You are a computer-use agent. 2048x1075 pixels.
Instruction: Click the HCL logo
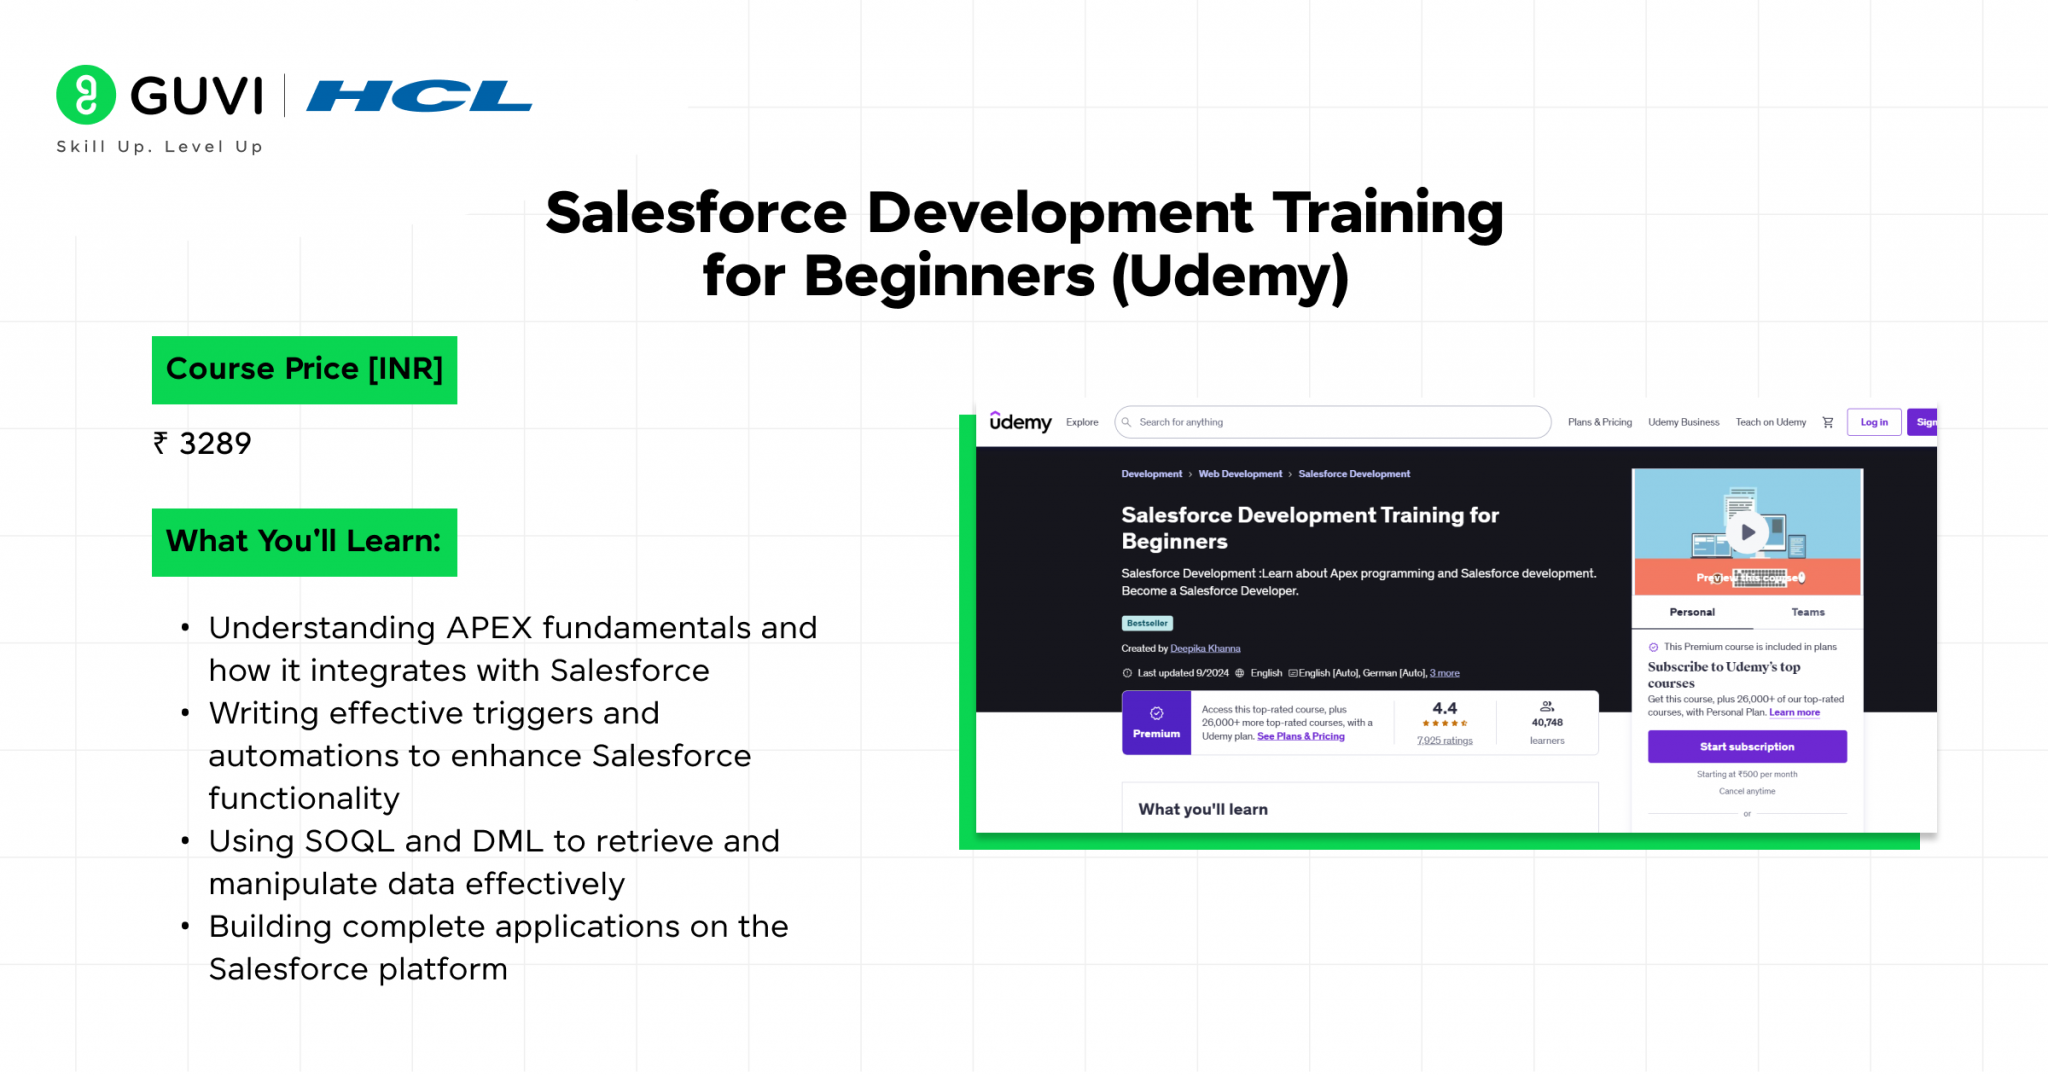[418, 96]
